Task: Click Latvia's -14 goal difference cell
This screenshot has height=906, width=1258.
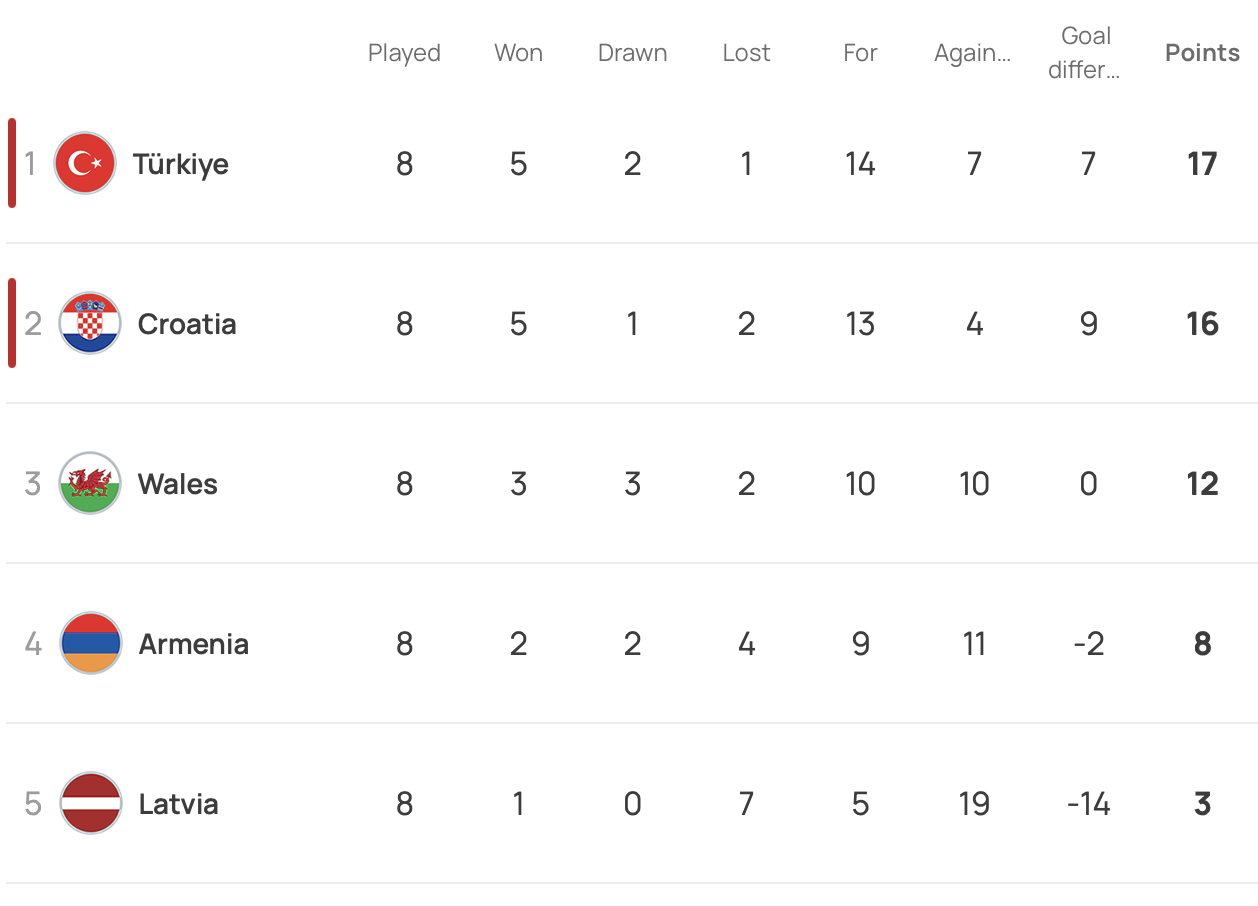Action: point(1088,804)
